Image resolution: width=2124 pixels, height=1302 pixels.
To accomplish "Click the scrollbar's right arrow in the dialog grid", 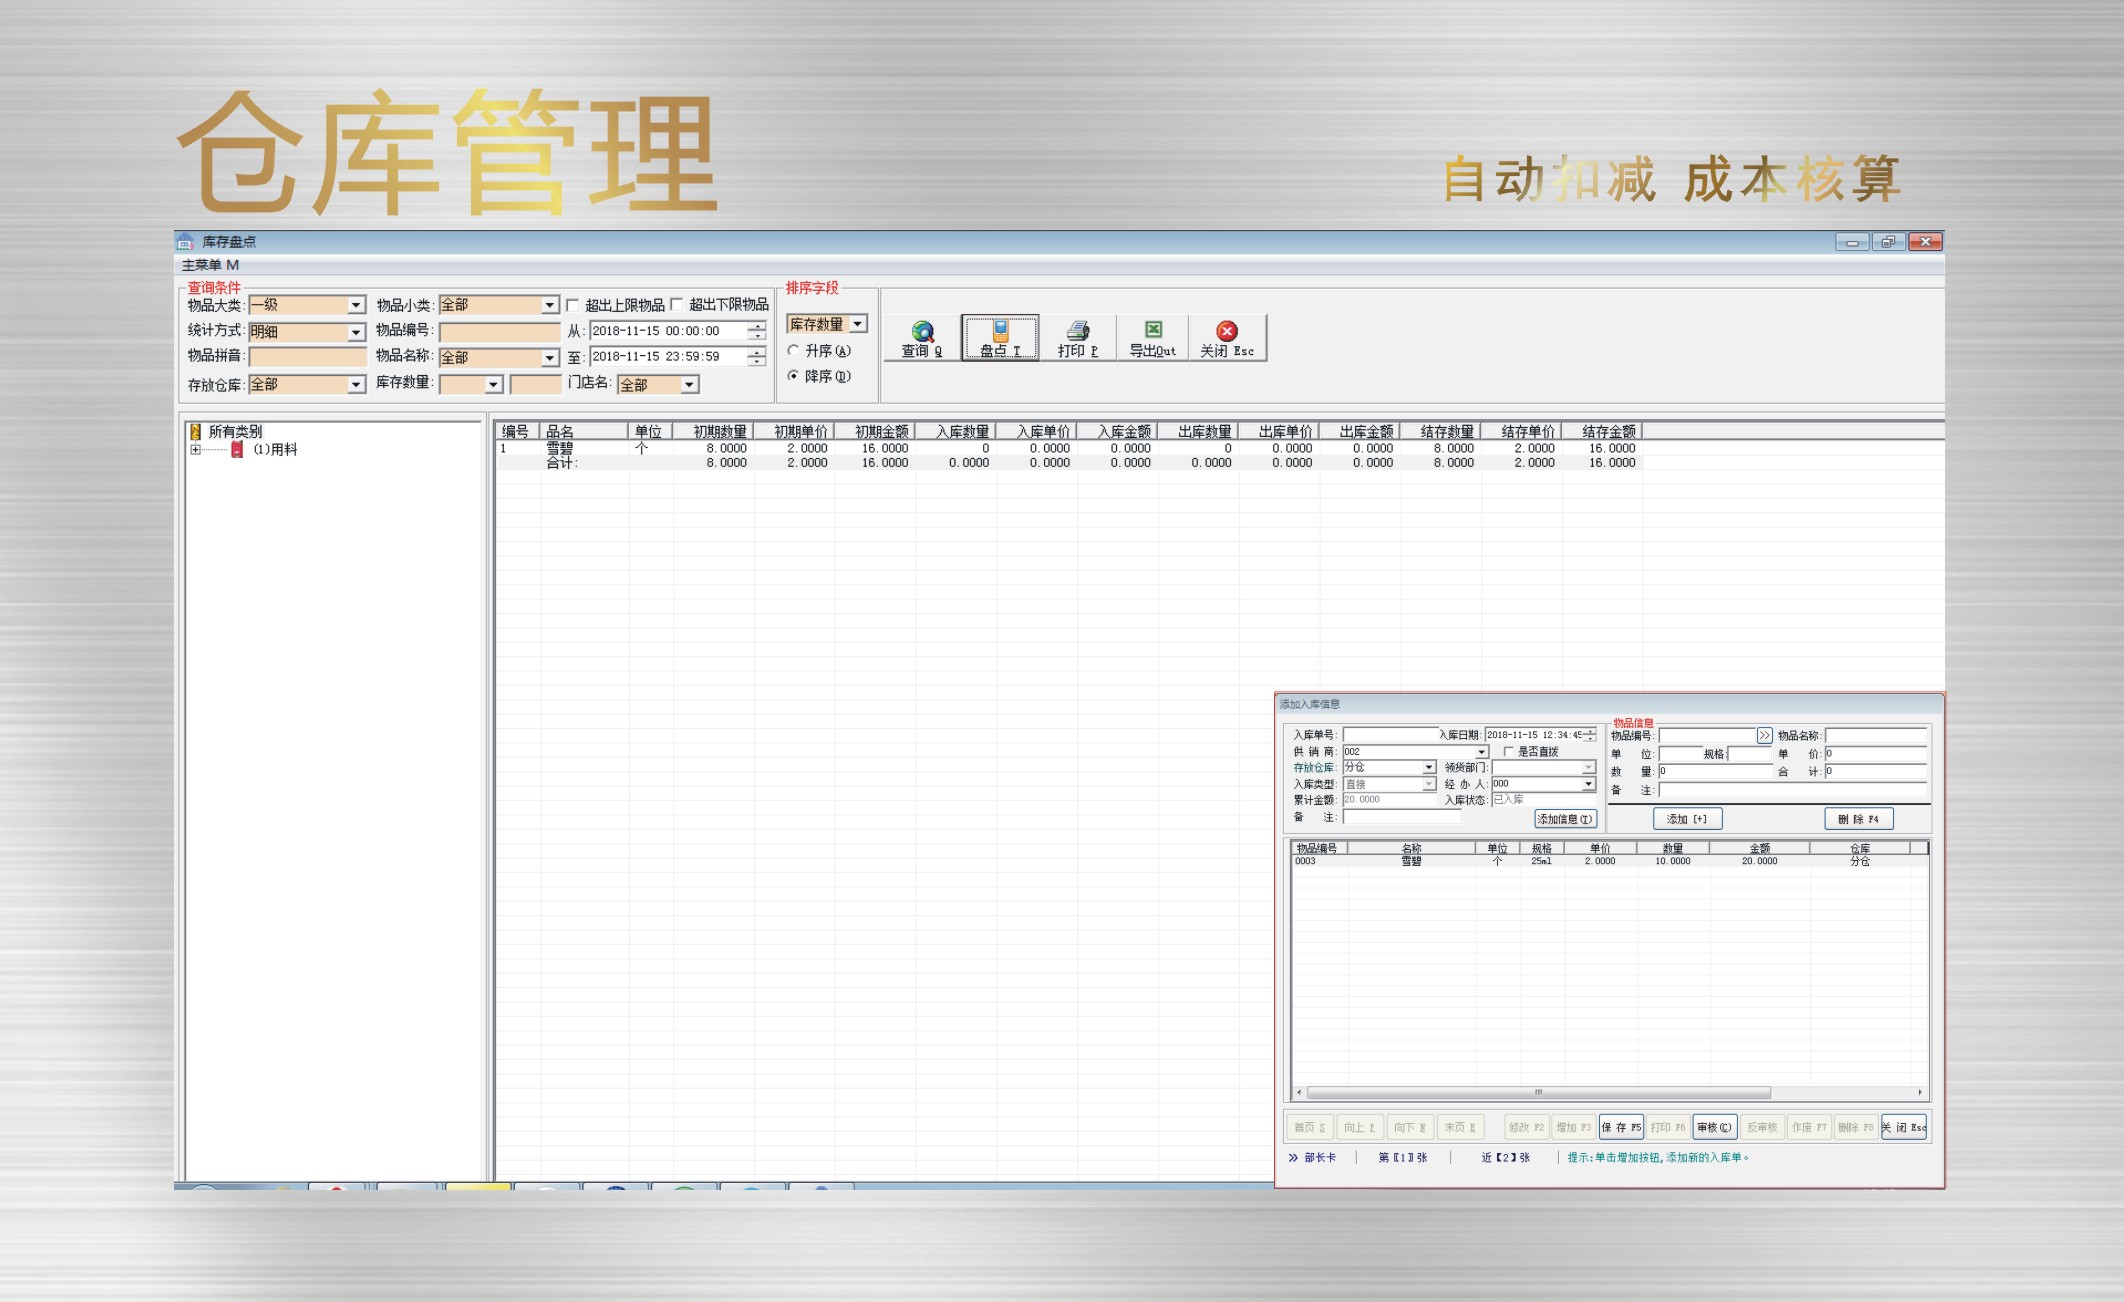I will point(1920,1092).
